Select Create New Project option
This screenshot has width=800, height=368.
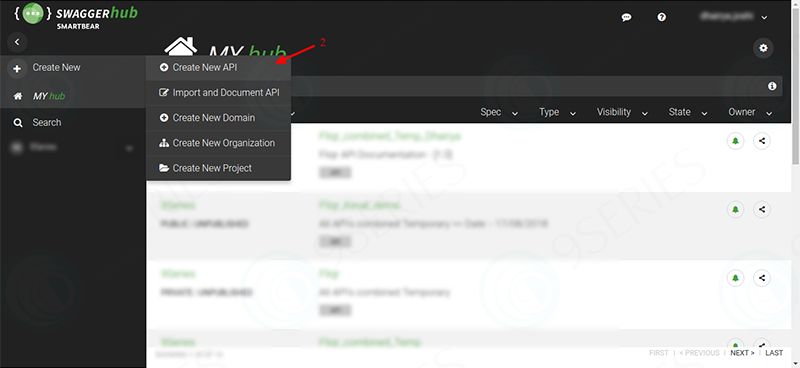coord(218,168)
